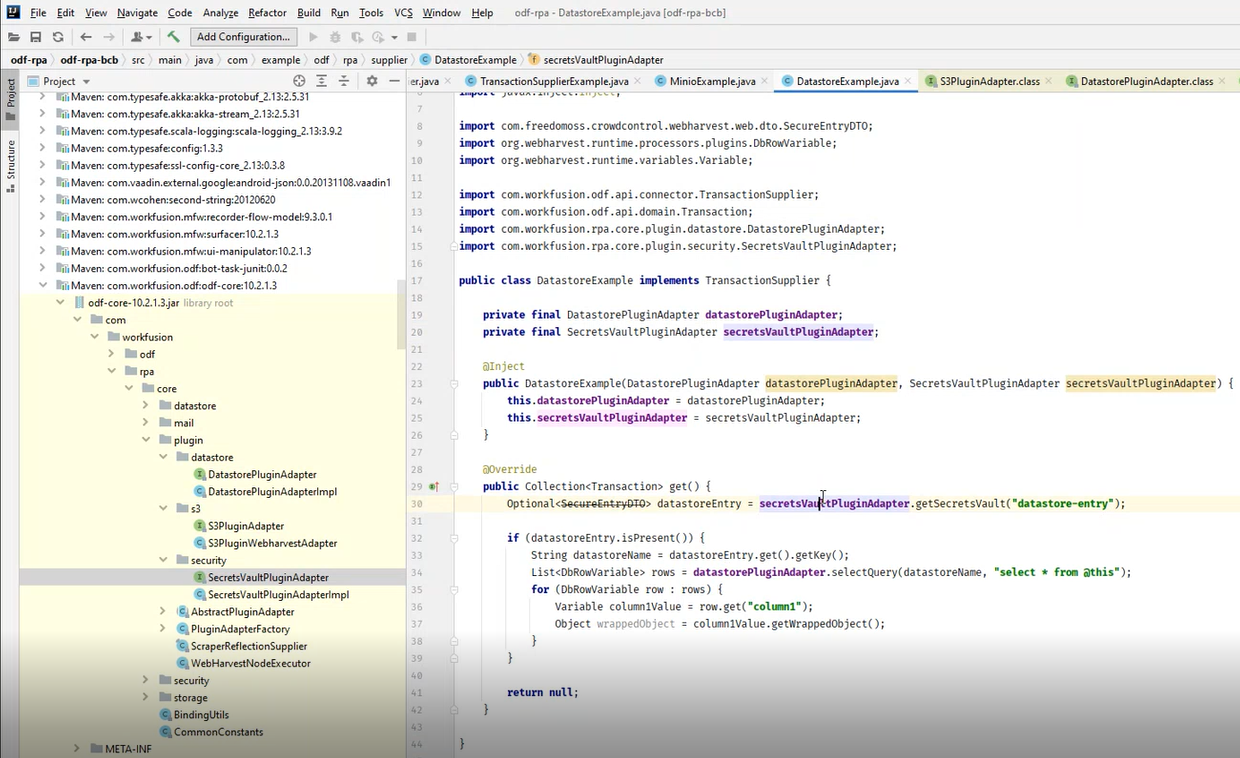1240x758 pixels.
Task: Click the green Build project hammer icon
Action: point(173,37)
